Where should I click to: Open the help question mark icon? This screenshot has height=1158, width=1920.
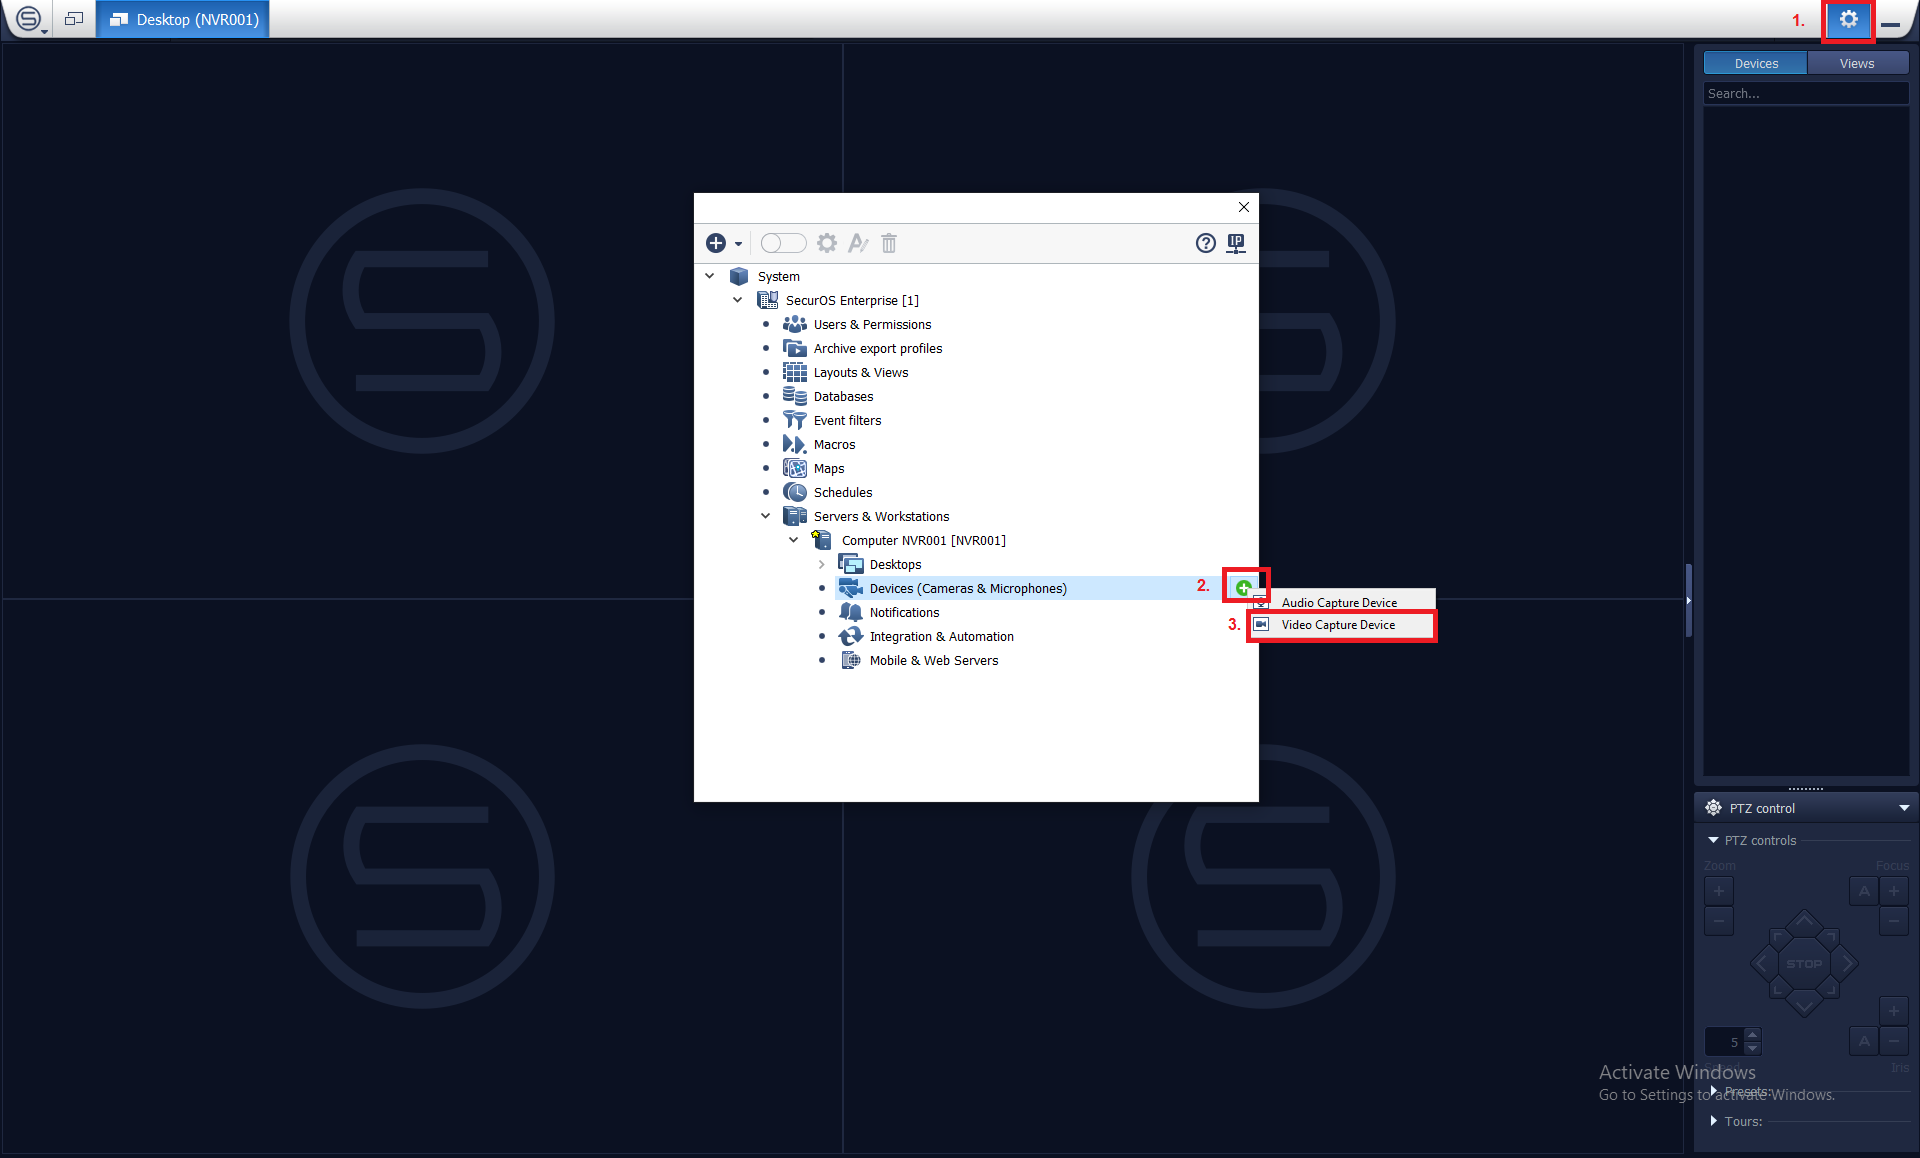(x=1205, y=243)
